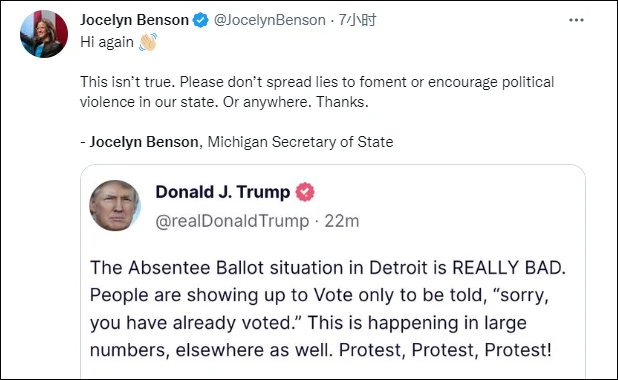618x380 pixels.
Task: Open the Jocelyn Benson display name link
Action: click(134, 20)
